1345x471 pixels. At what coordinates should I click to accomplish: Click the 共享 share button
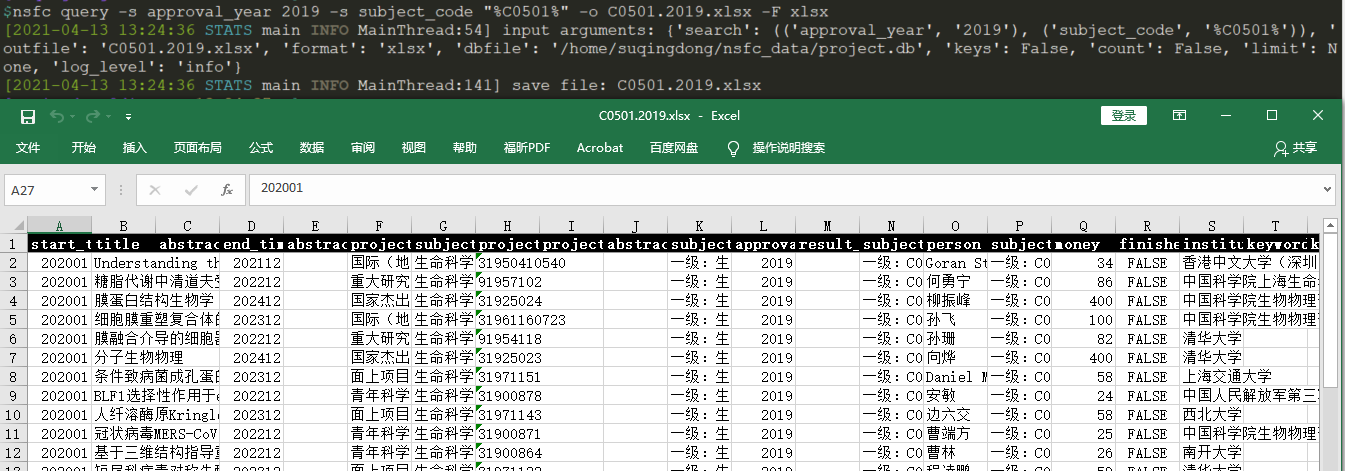1295,148
